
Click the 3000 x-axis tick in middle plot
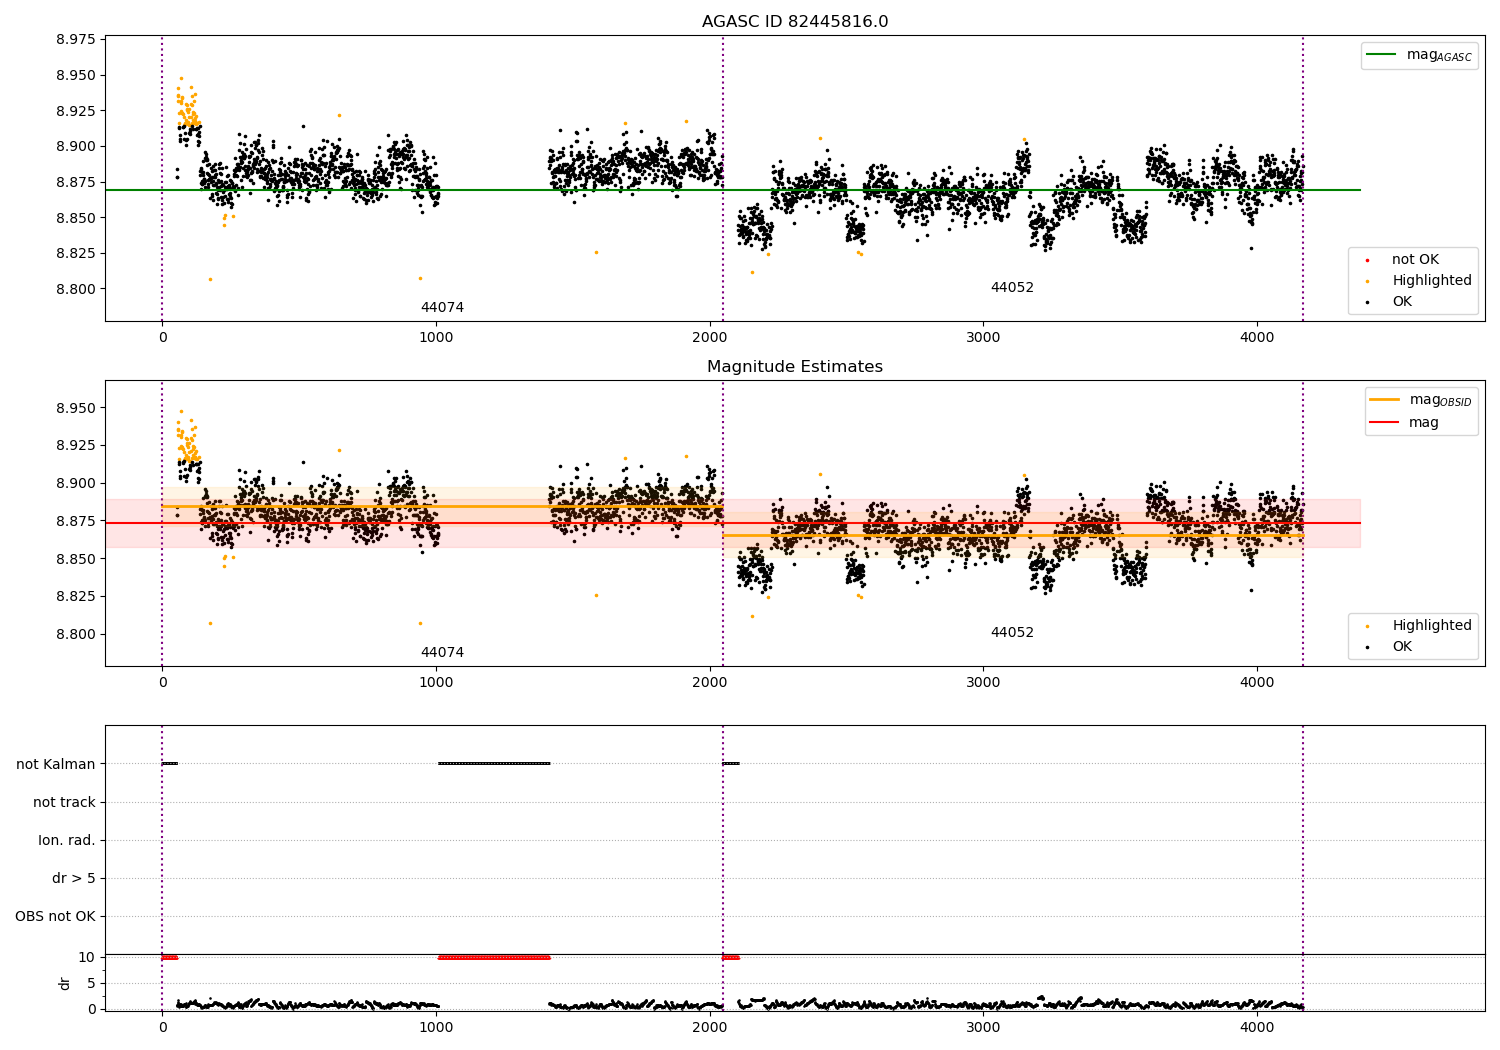point(983,682)
